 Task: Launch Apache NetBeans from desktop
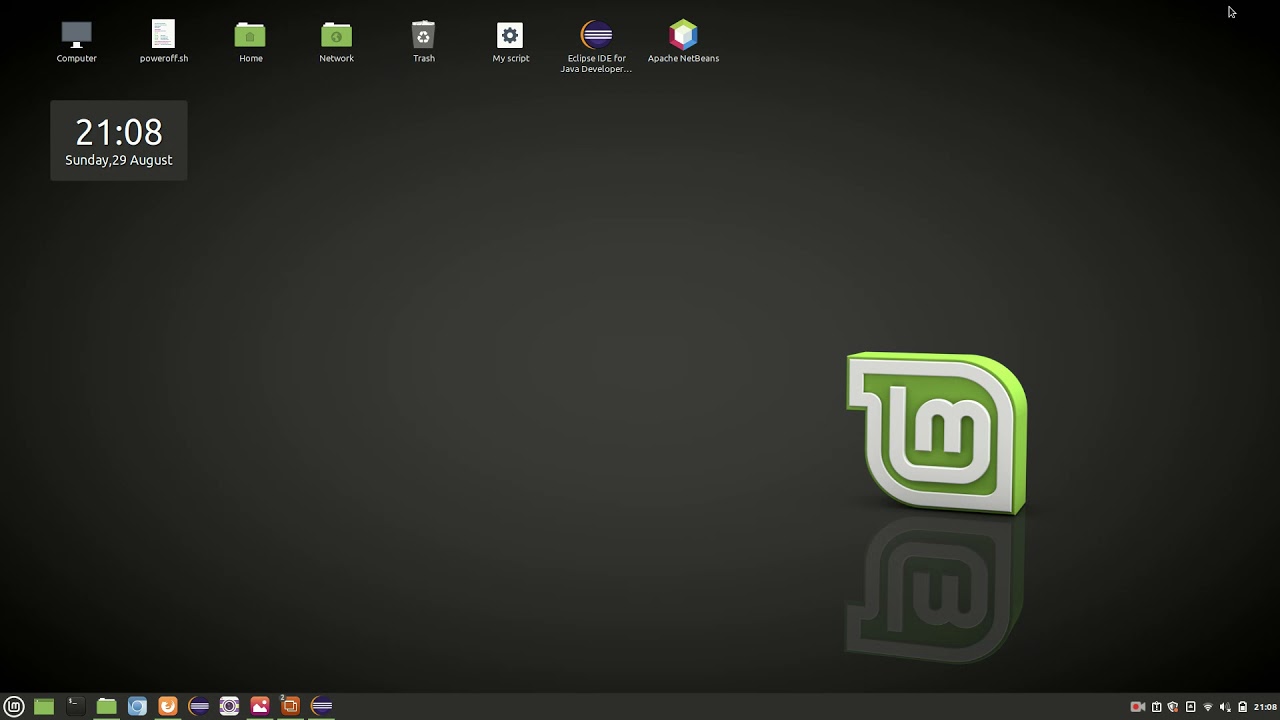click(683, 43)
